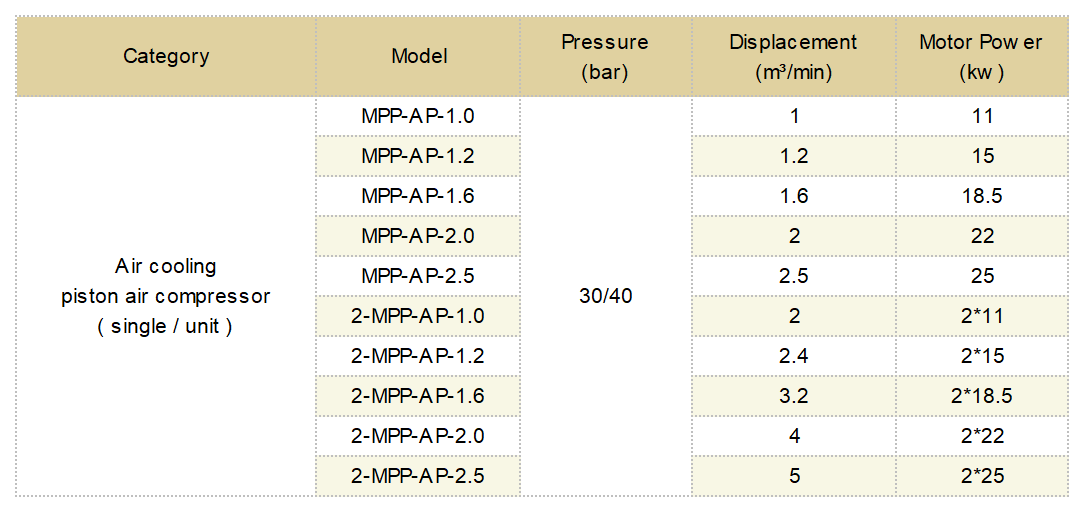Image resolution: width=1084 pixels, height=512 pixels.
Task: Click the Motor Power (kw) header
Action: click(x=982, y=56)
